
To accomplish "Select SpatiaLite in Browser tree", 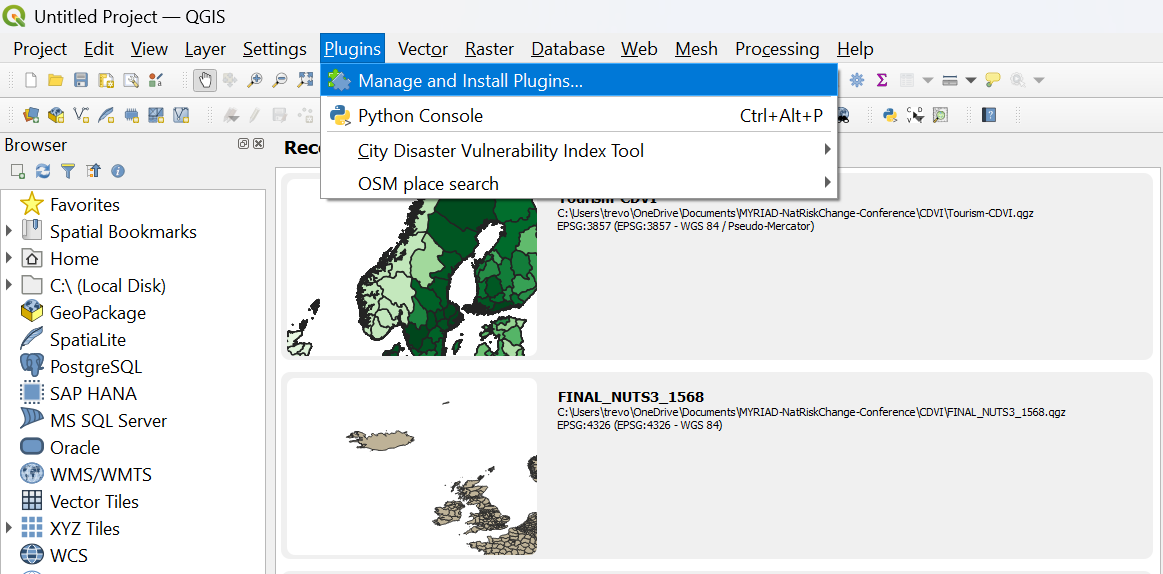I will pos(88,340).
